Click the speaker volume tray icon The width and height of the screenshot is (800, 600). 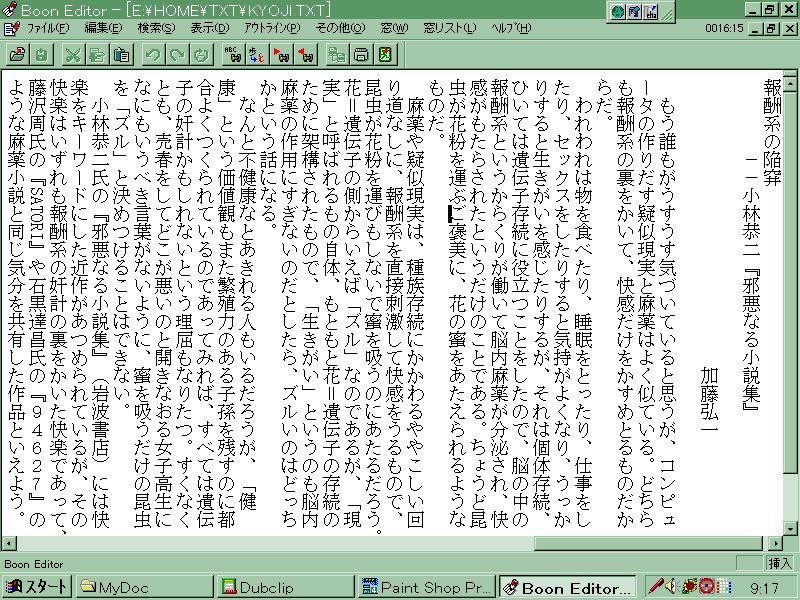click(671, 587)
